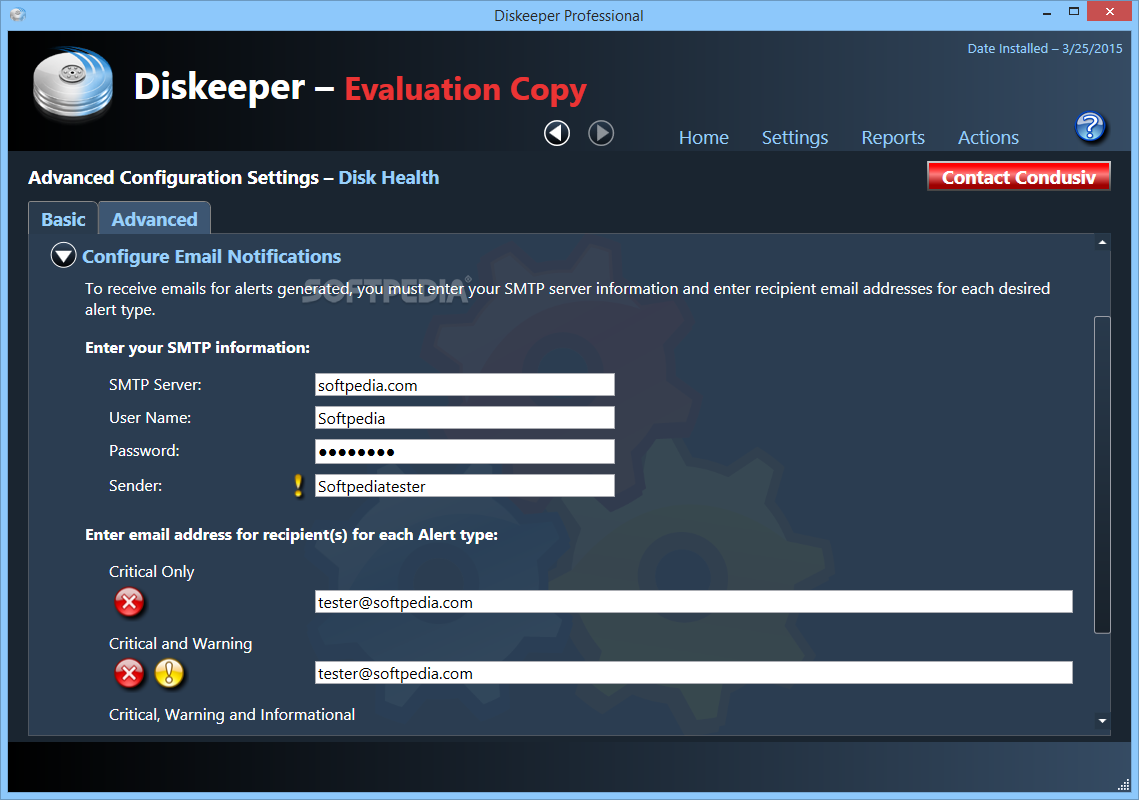Viewport: 1139px width, 800px height.
Task: Focus the SMTP Server input field
Action: tap(465, 385)
